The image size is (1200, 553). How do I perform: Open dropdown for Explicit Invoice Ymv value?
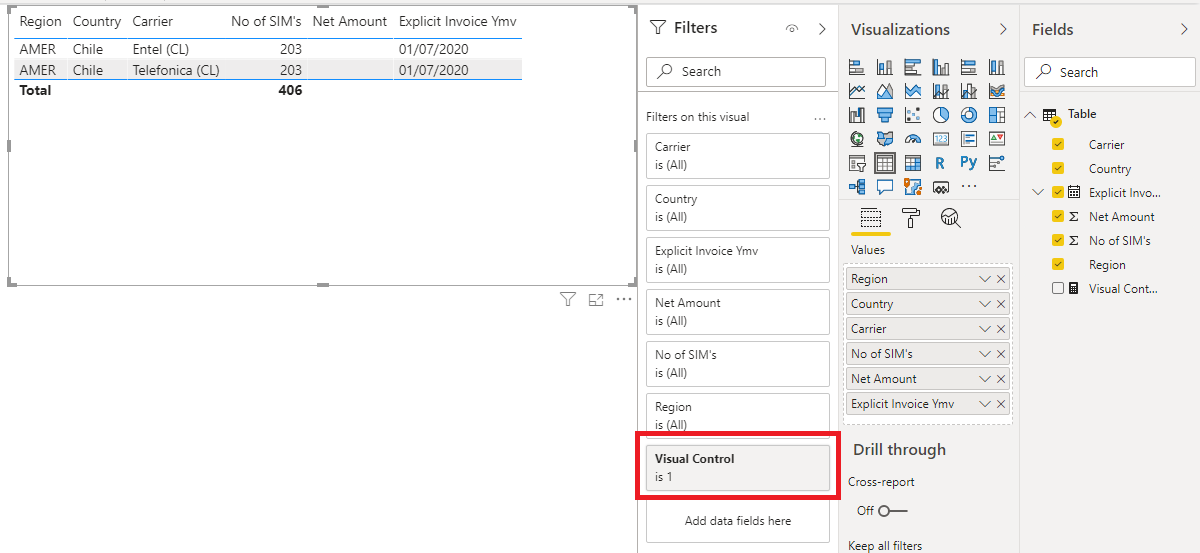pos(985,404)
